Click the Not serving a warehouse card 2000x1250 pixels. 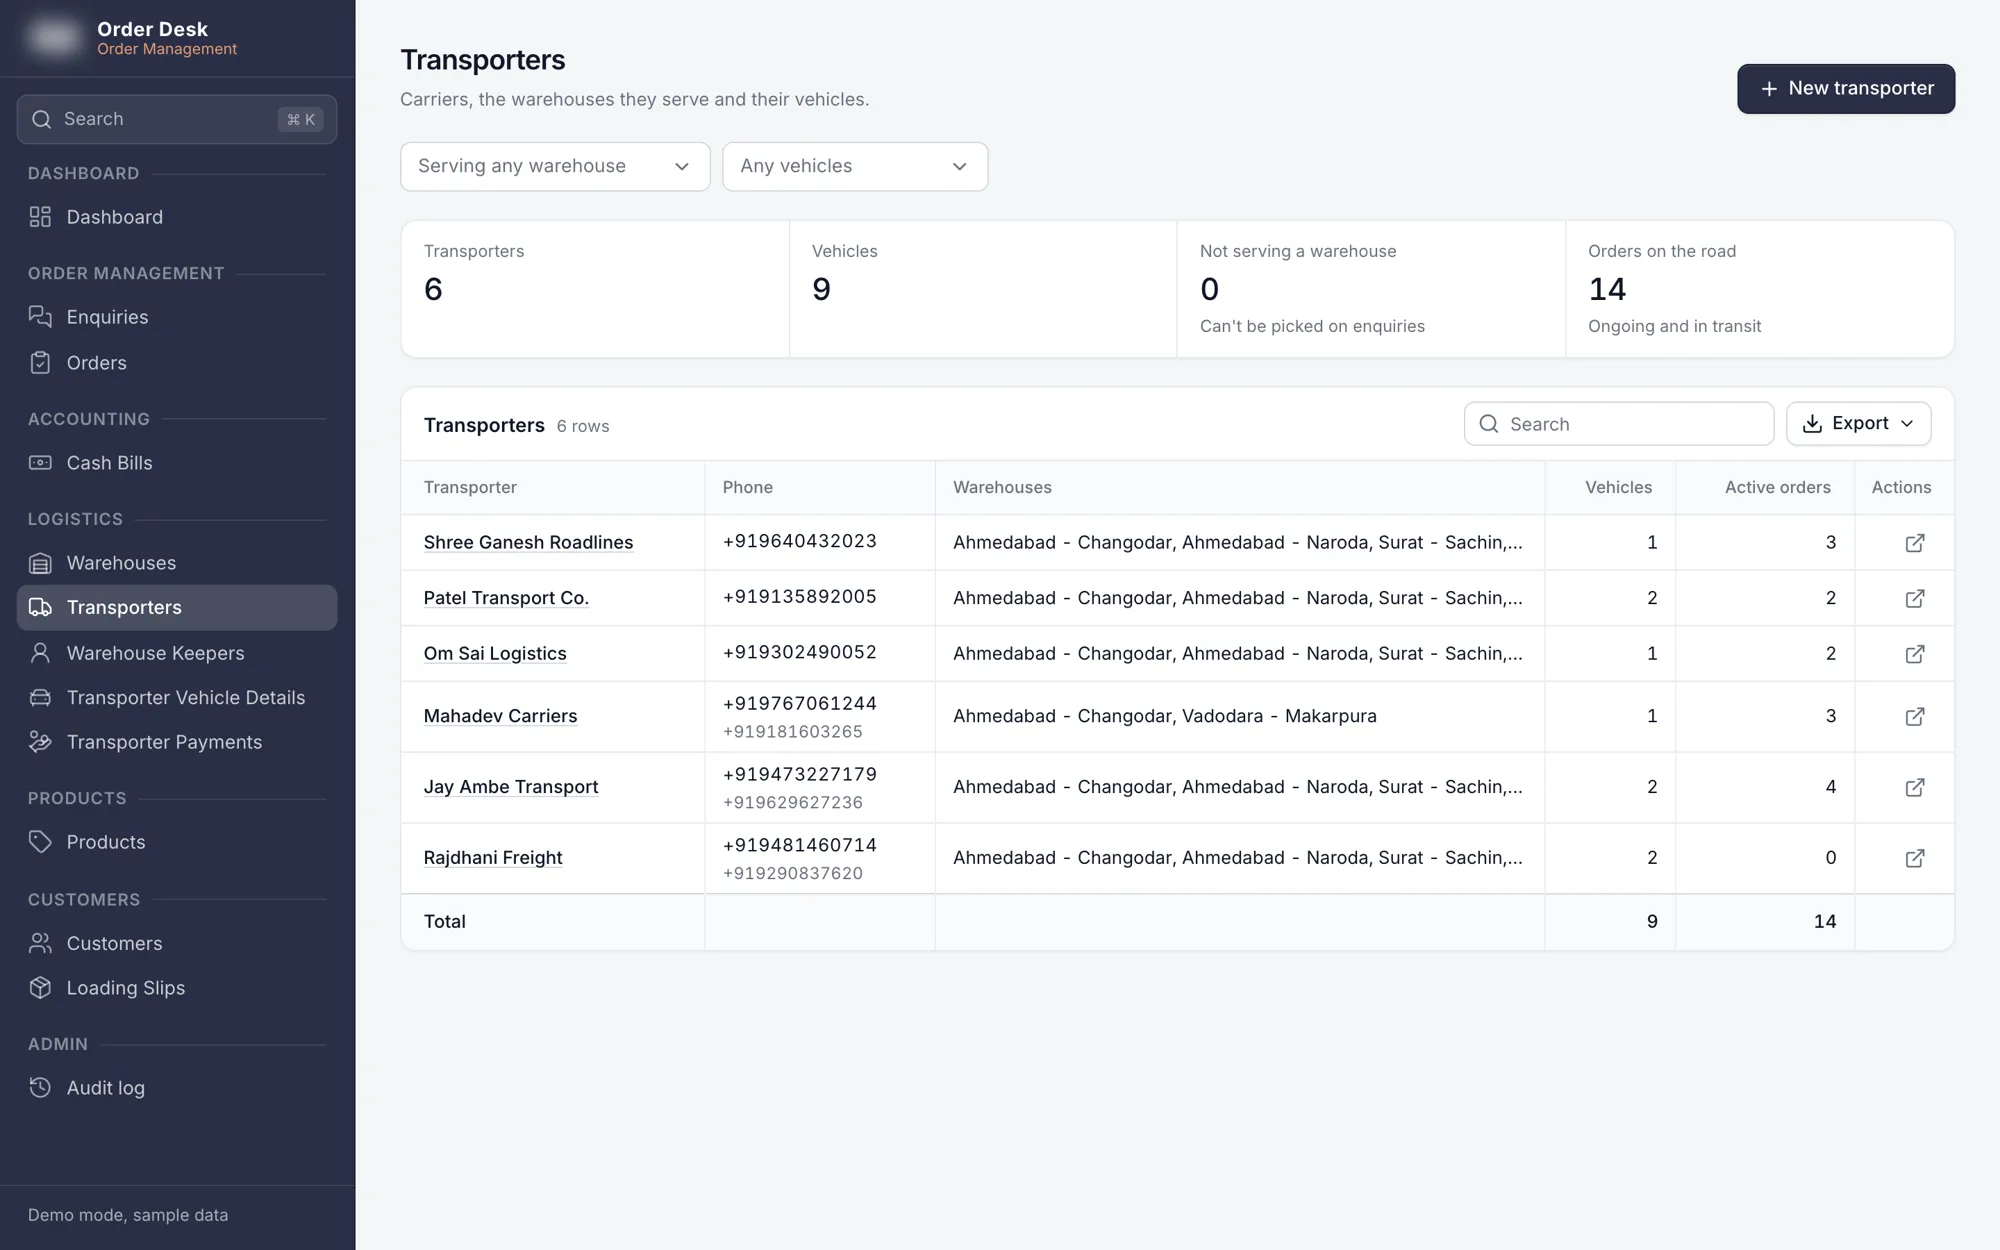pyautogui.click(x=1371, y=289)
